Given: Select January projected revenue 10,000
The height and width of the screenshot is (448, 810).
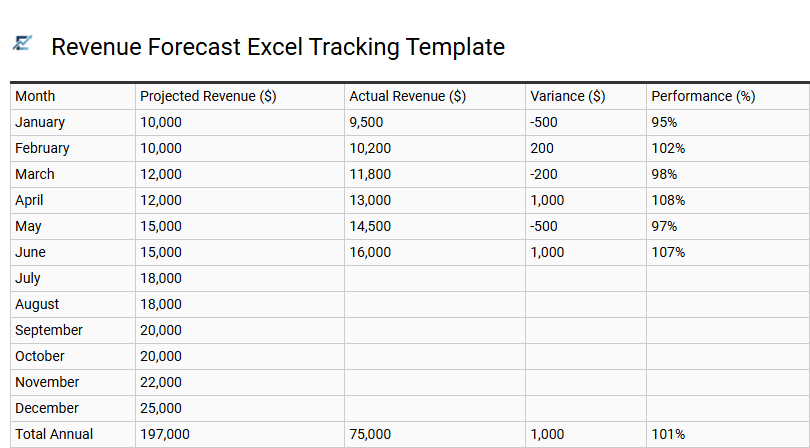Looking at the screenshot, I should click(x=161, y=122).
